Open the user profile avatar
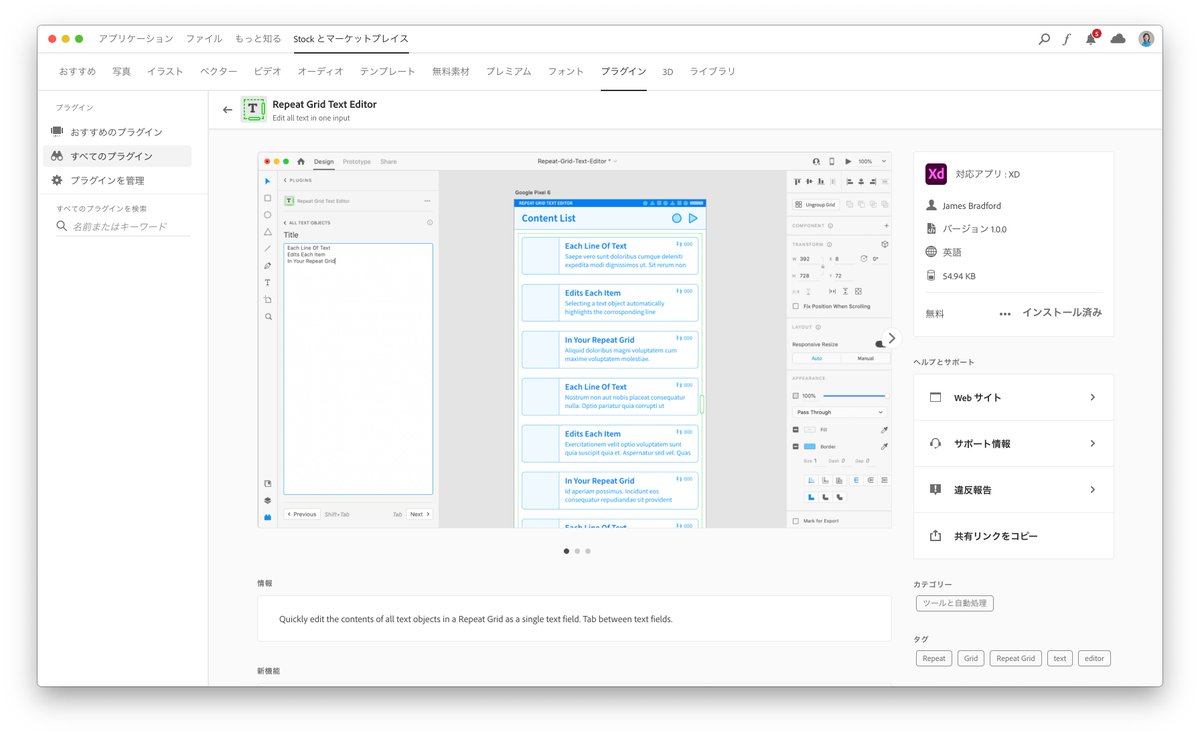This screenshot has width=1200, height=736. (x=1146, y=39)
